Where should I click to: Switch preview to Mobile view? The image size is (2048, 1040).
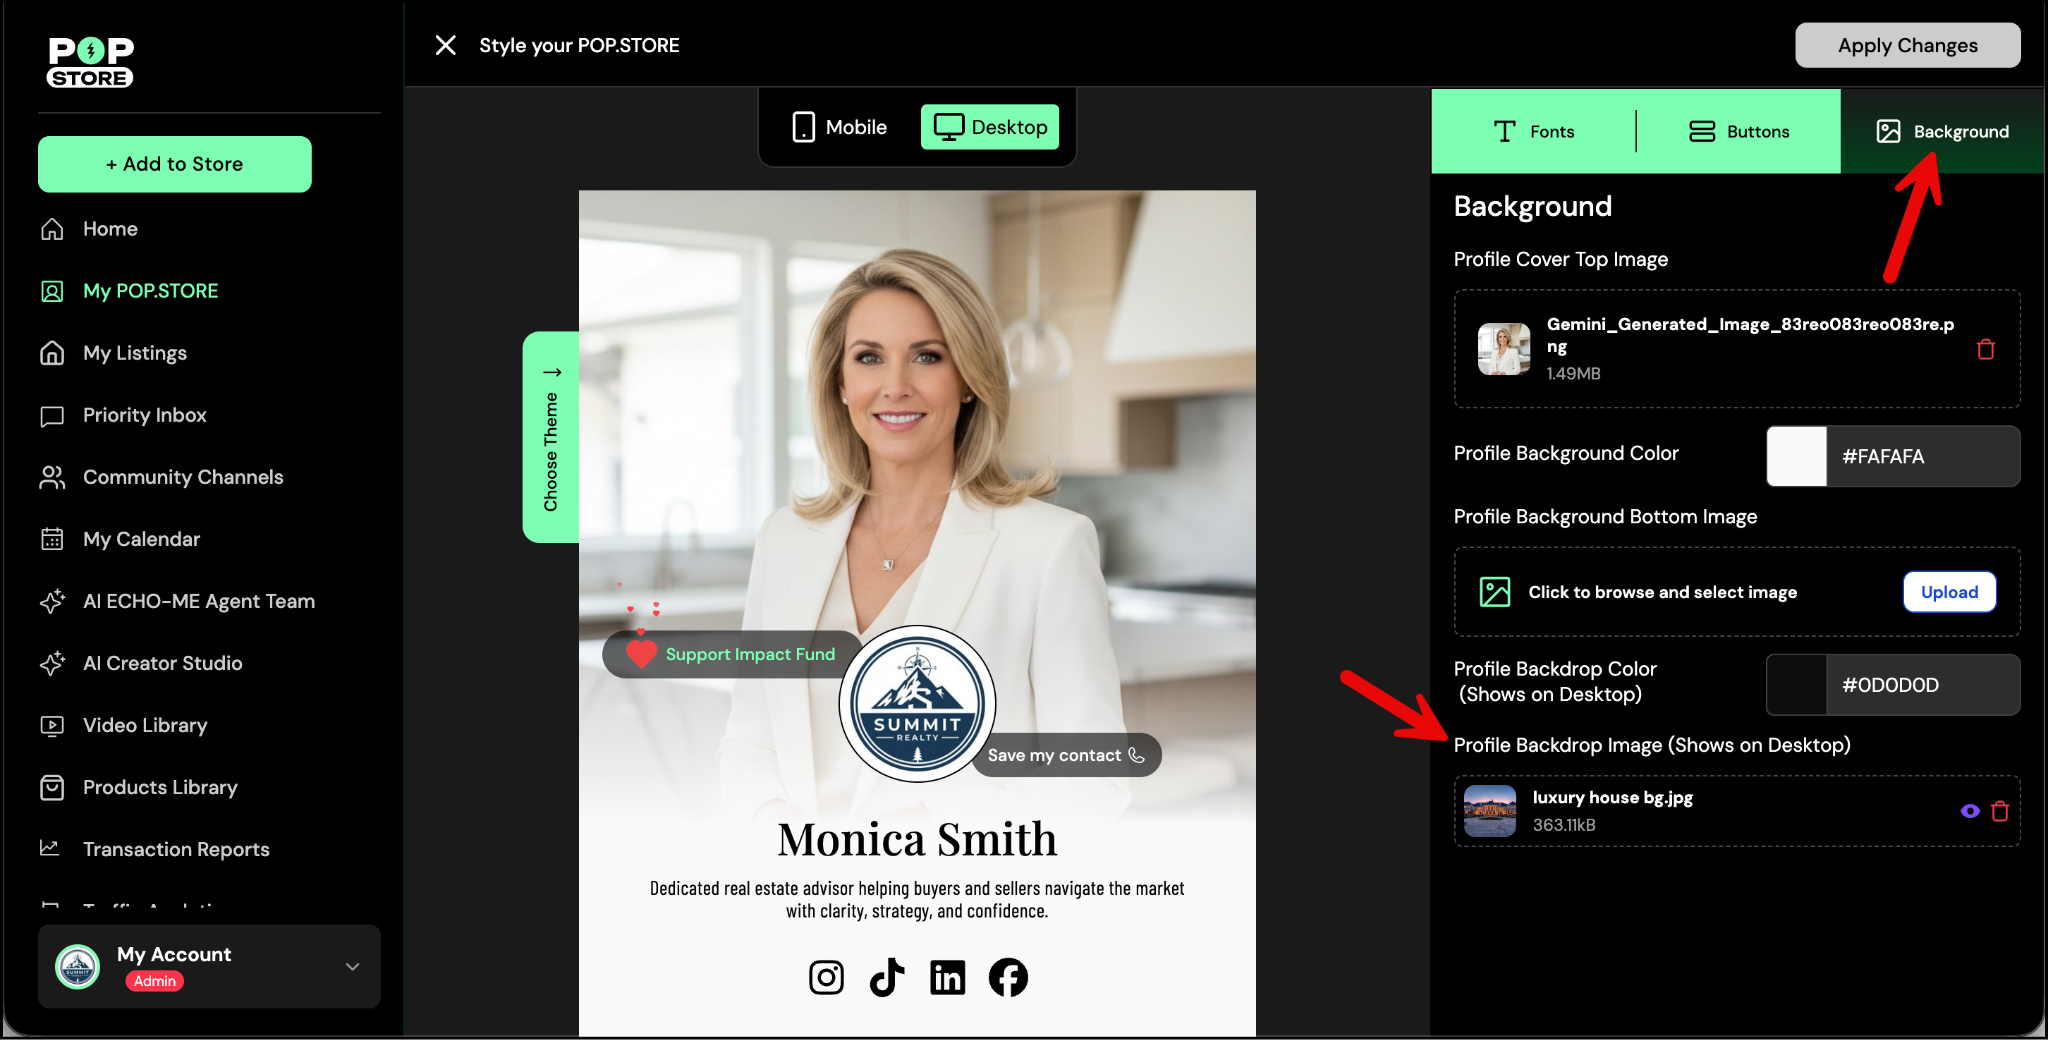coord(840,127)
